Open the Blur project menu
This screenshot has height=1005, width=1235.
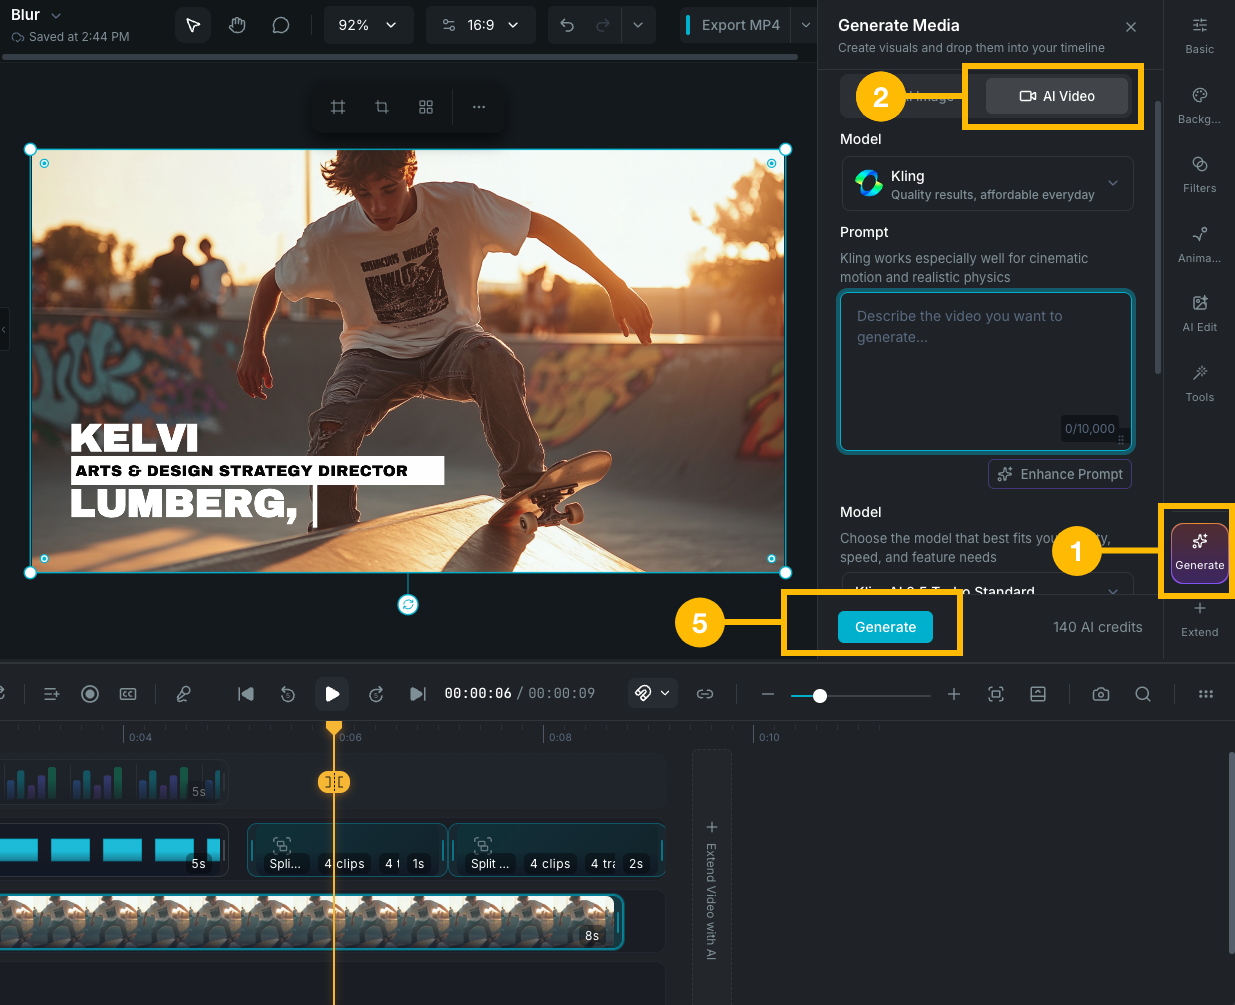tap(33, 14)
